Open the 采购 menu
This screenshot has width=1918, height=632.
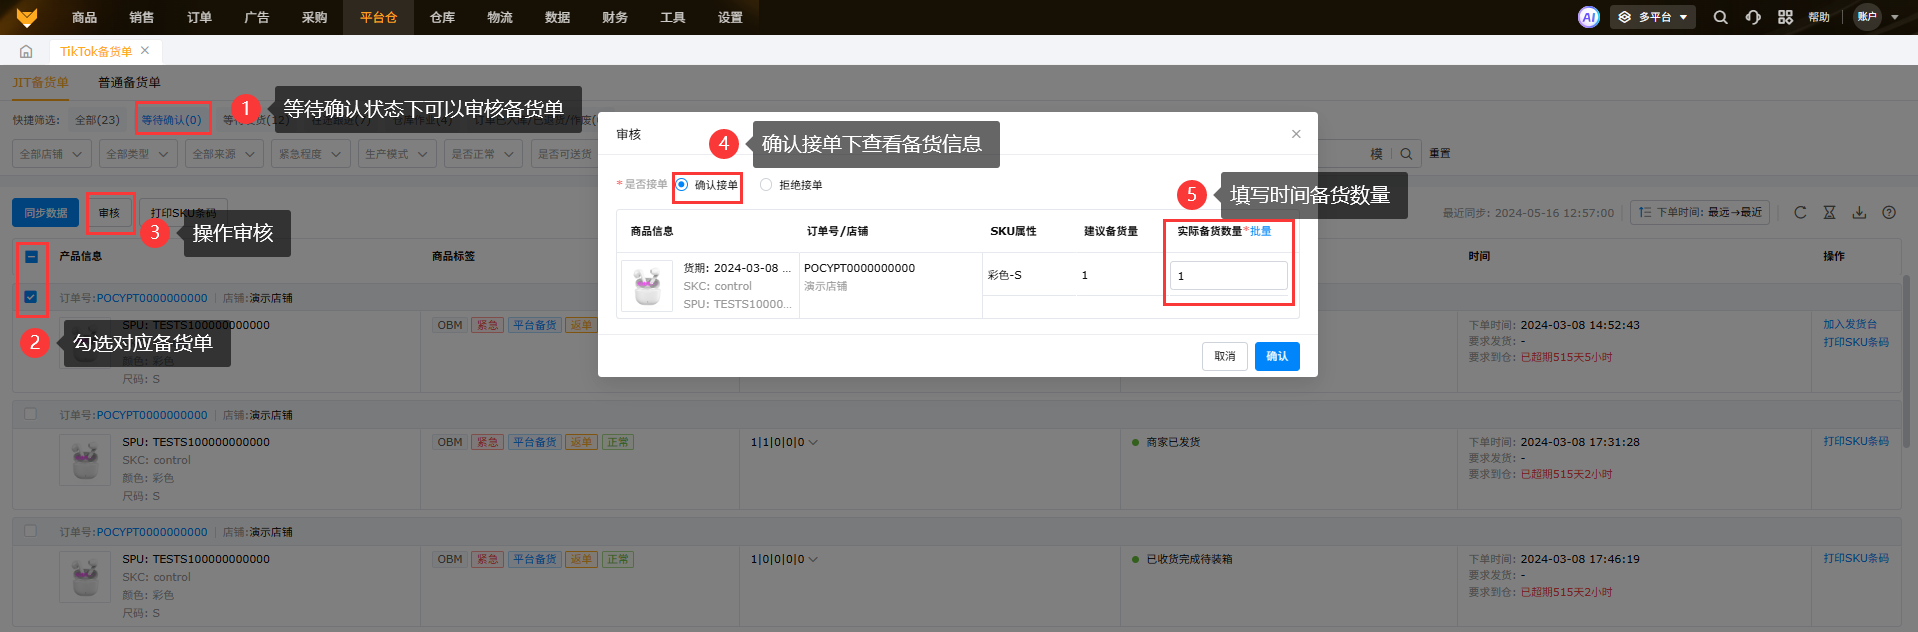pyautogui.click(x=315, y=17)
